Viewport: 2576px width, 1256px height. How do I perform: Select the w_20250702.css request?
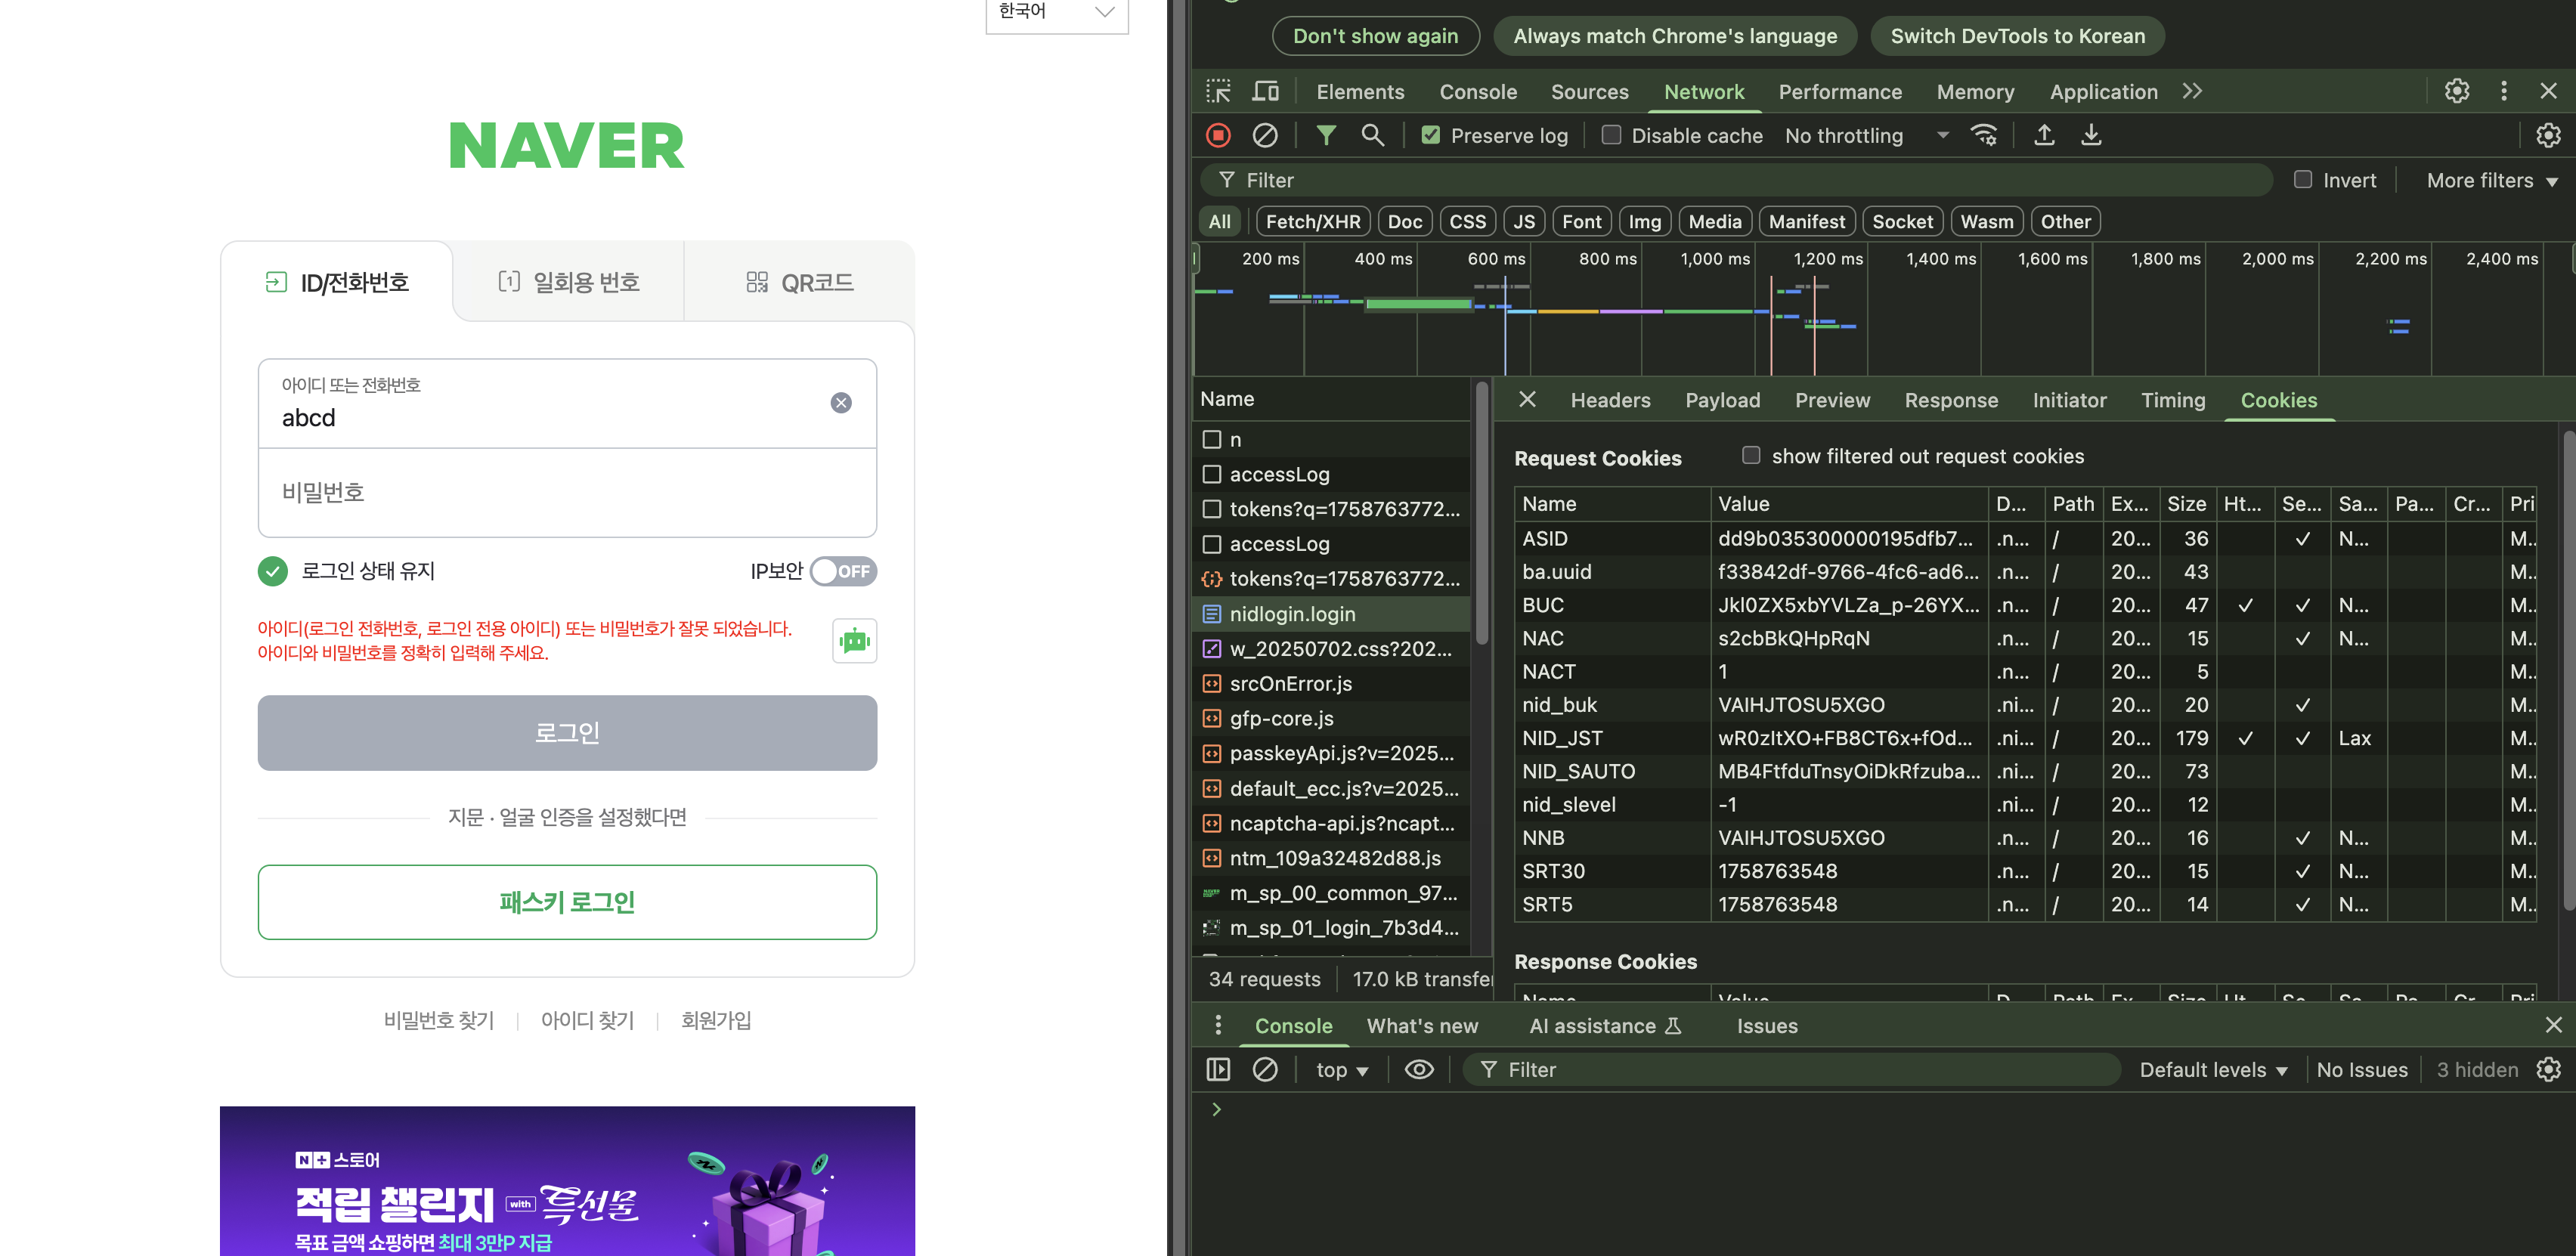pos(1332,649)
